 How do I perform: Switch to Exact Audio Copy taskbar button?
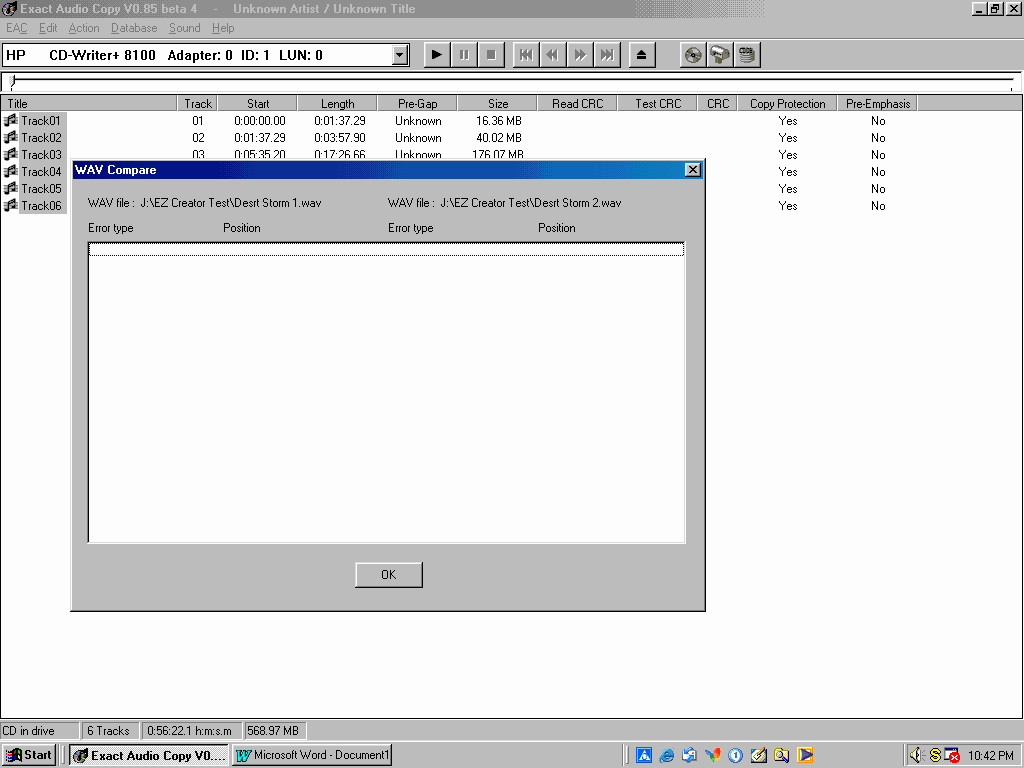coord(150,755)
